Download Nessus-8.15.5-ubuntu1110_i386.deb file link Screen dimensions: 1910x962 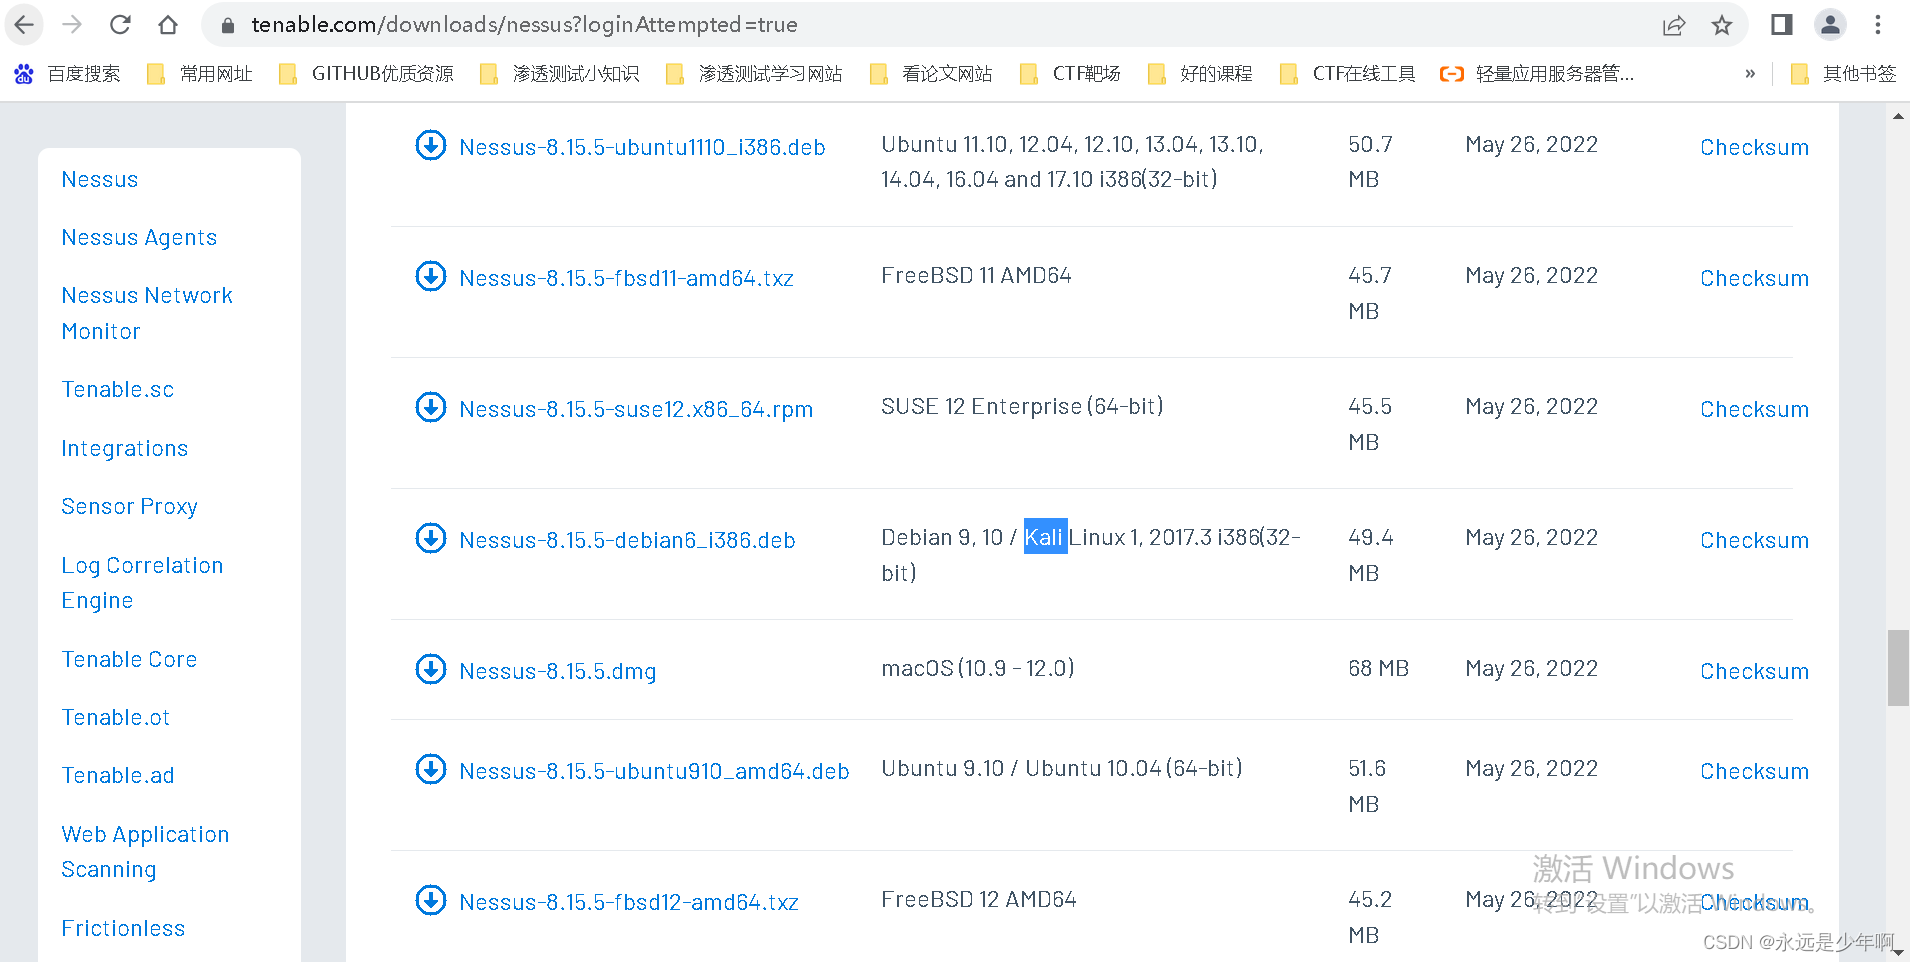pos(642,148)
